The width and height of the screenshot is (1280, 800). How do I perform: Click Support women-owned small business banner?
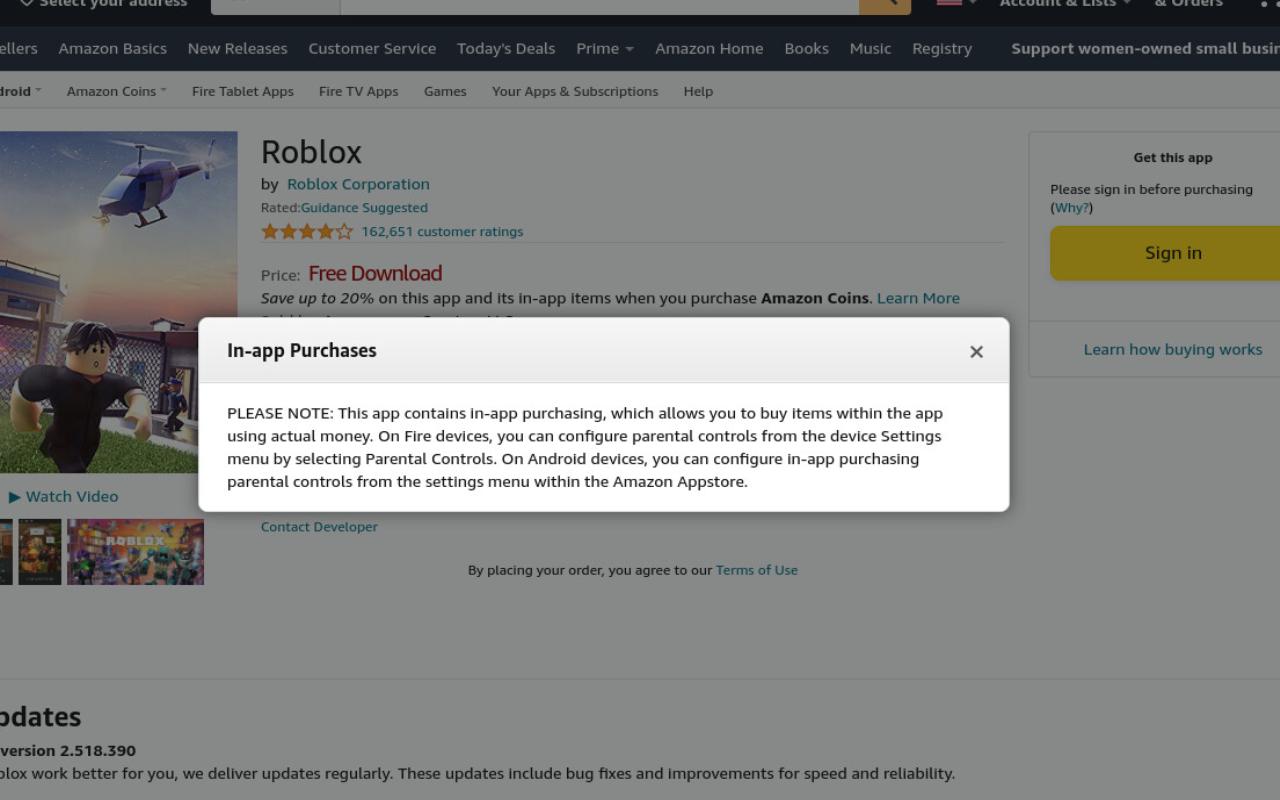point(1145,48)
